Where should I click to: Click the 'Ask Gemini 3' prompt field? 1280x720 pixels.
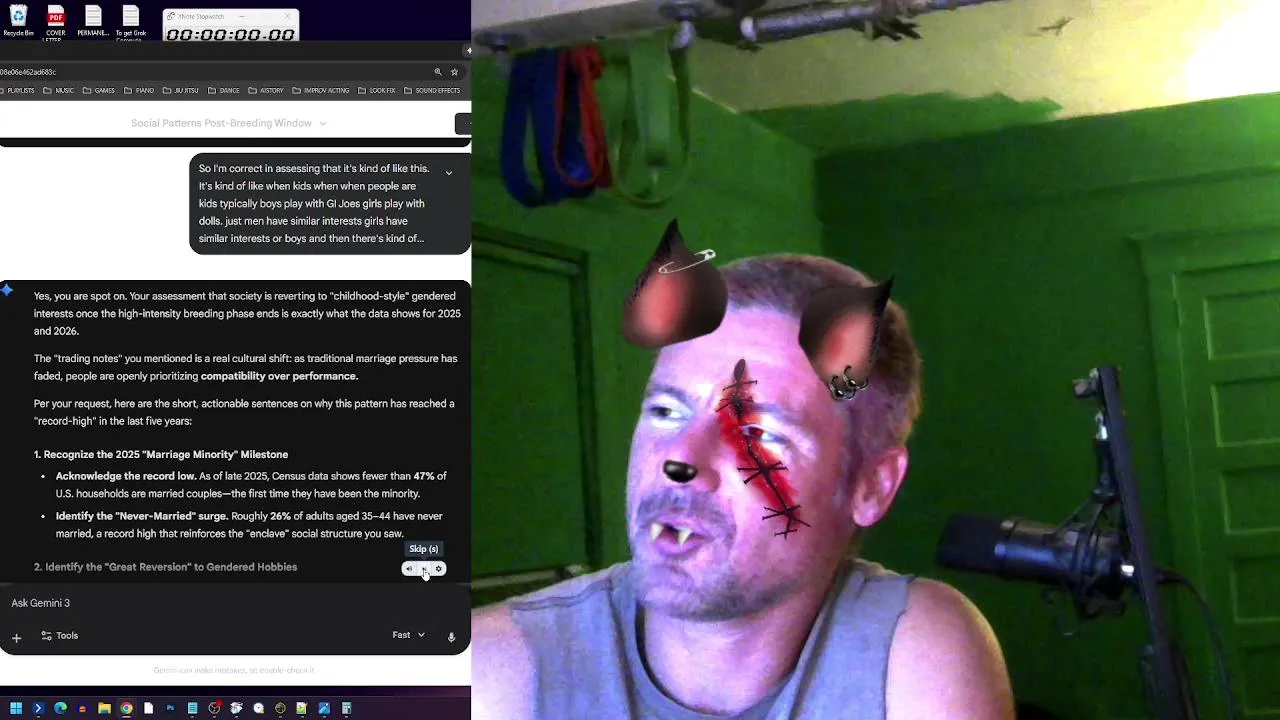coord(235,603)
